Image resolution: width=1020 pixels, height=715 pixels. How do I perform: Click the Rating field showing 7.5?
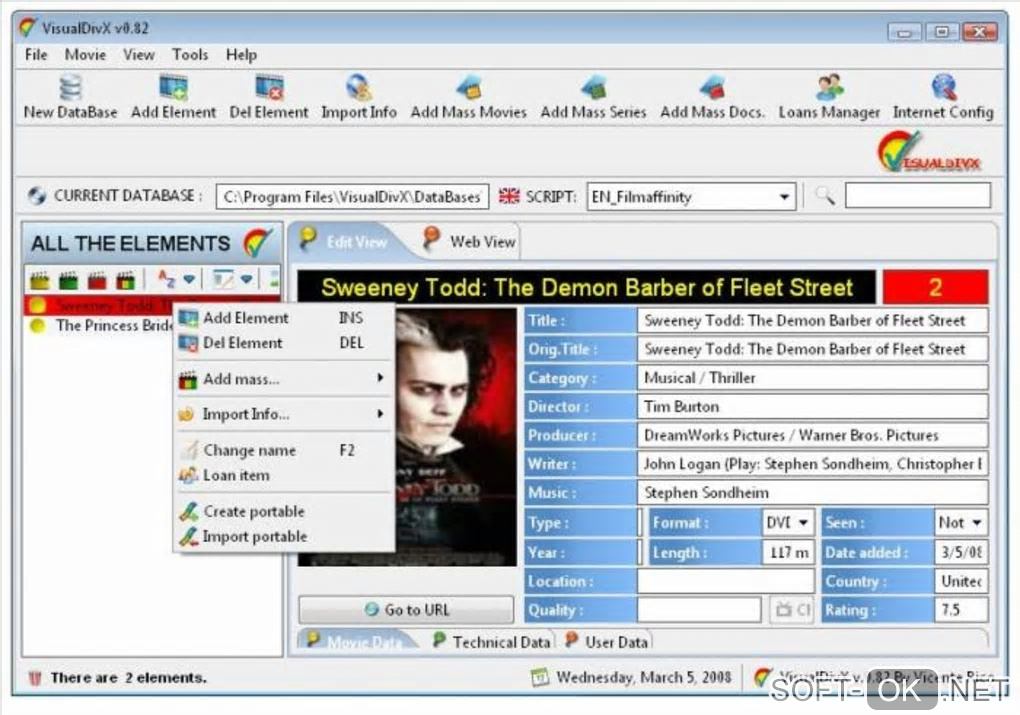(961, 610)
